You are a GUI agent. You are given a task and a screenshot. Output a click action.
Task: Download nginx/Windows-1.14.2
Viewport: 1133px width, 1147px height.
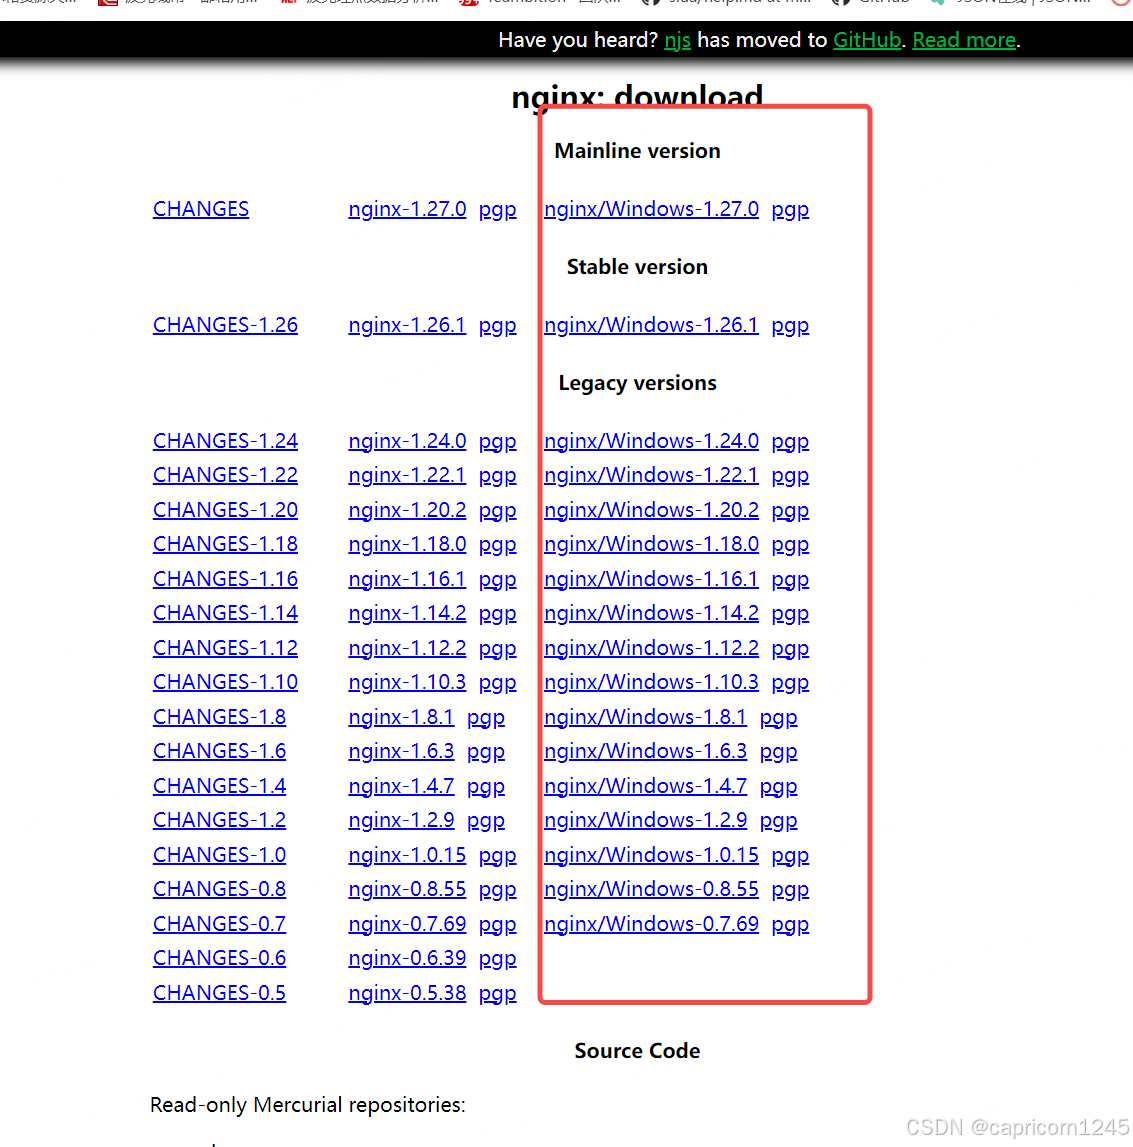coord(651,613)
